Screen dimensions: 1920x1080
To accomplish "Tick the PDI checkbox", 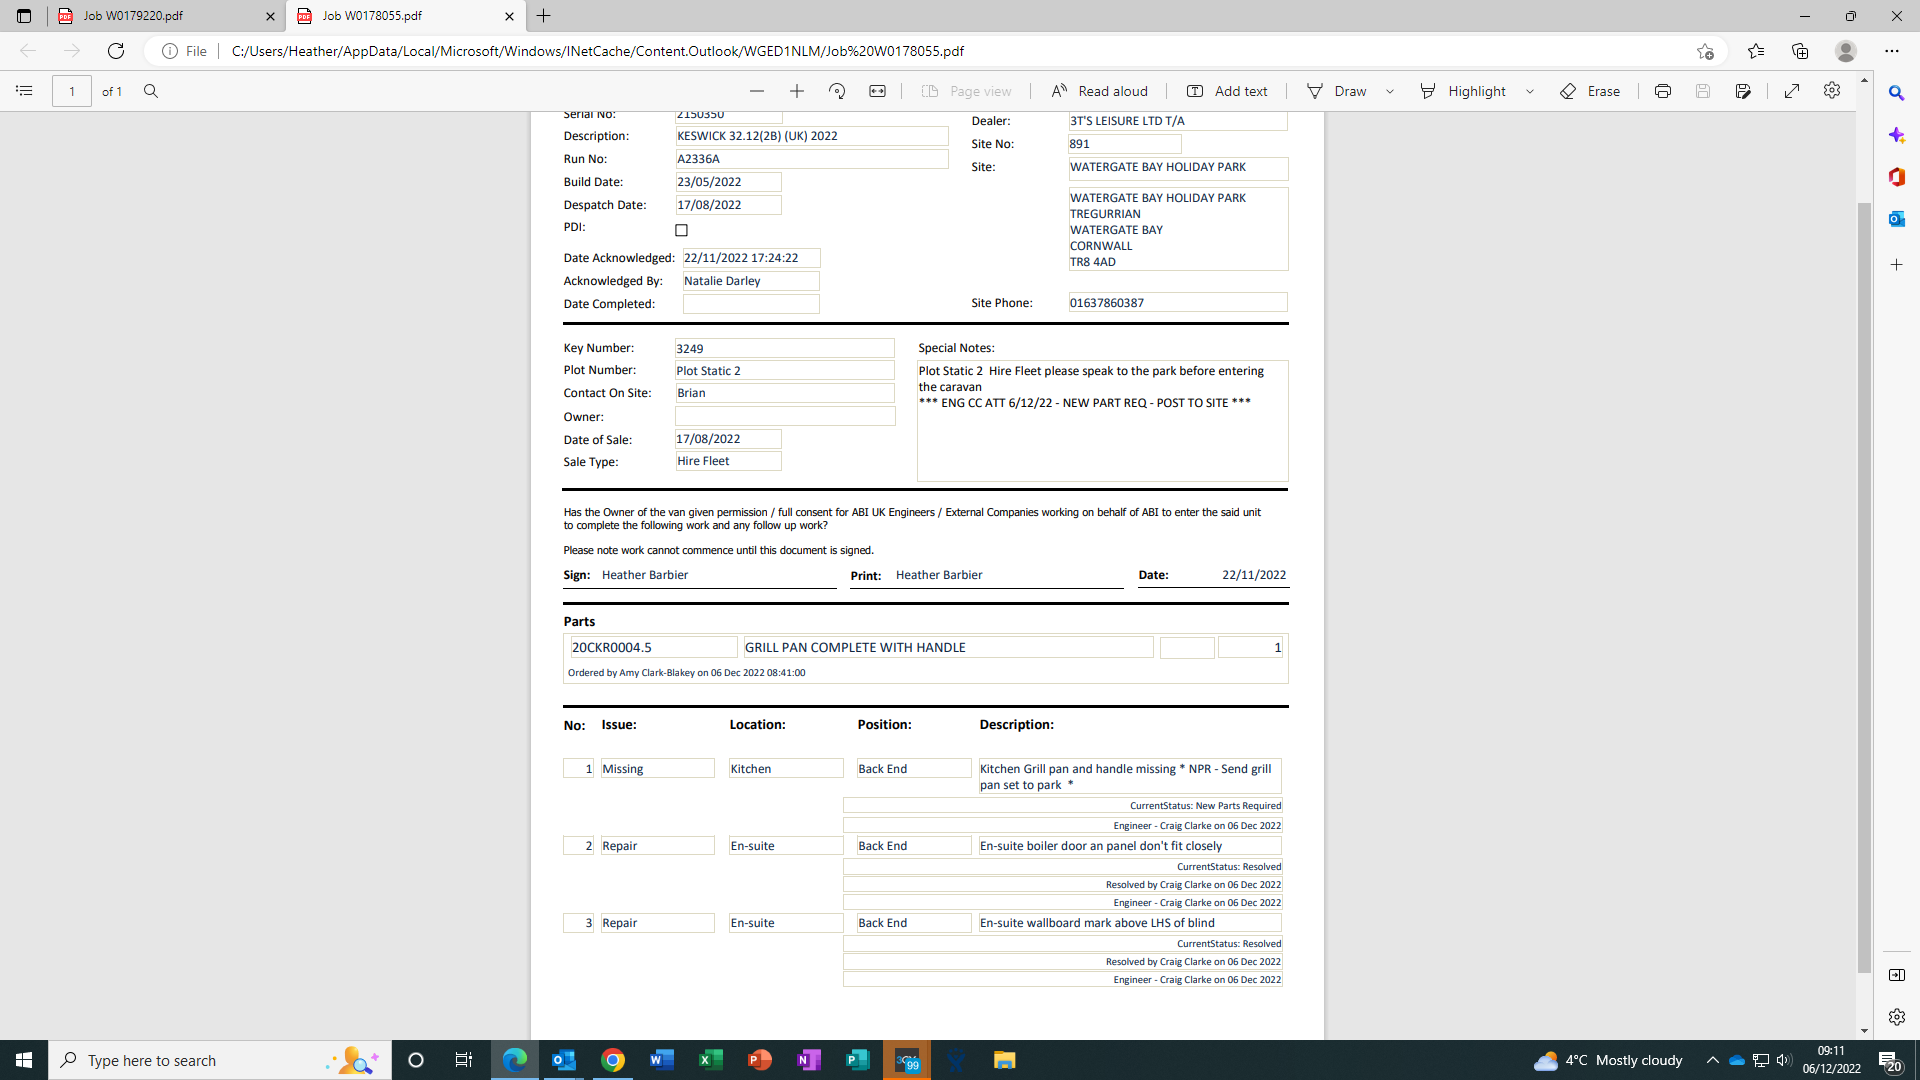I will [682, 230].
